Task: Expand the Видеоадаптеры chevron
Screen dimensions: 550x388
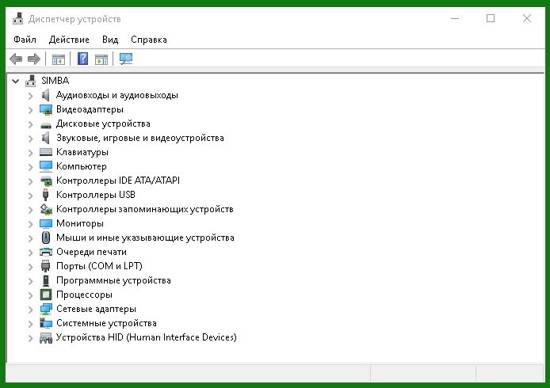Action: 31,110
